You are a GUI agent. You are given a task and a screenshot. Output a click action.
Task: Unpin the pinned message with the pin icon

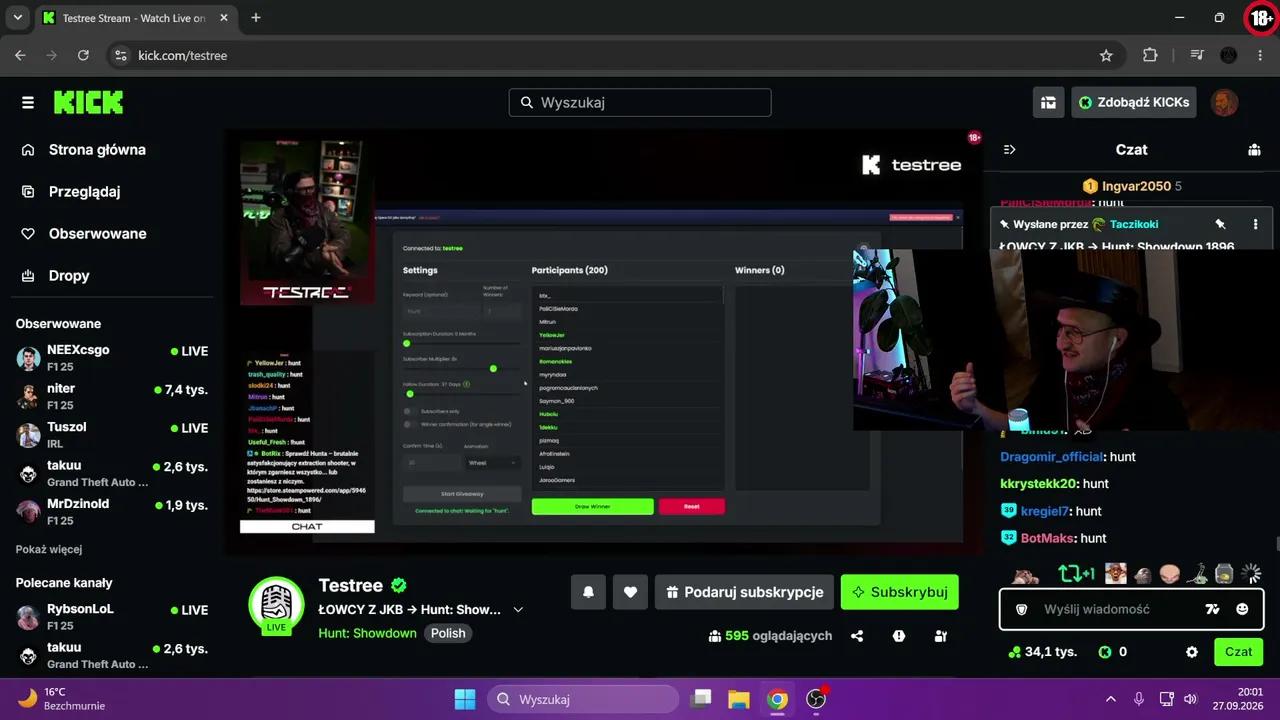coord(1220,224)
